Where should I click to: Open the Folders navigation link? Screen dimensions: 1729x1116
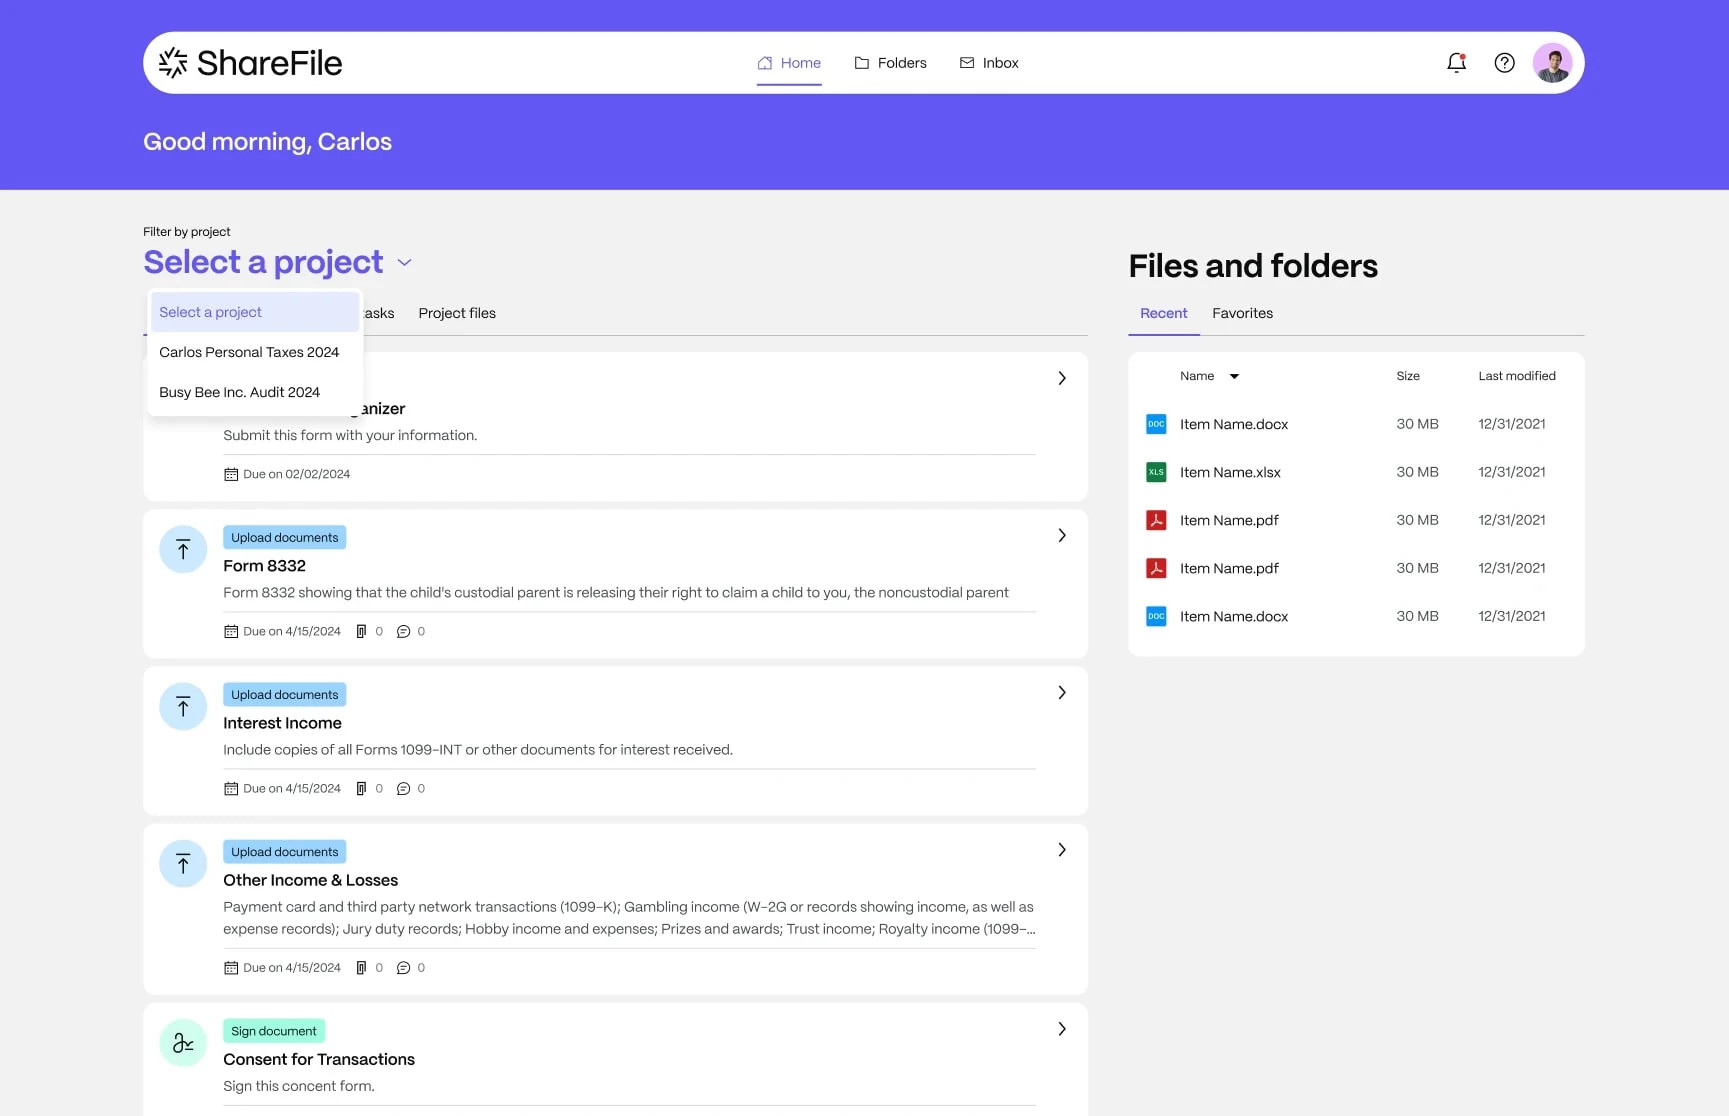[x=890, y=62]
